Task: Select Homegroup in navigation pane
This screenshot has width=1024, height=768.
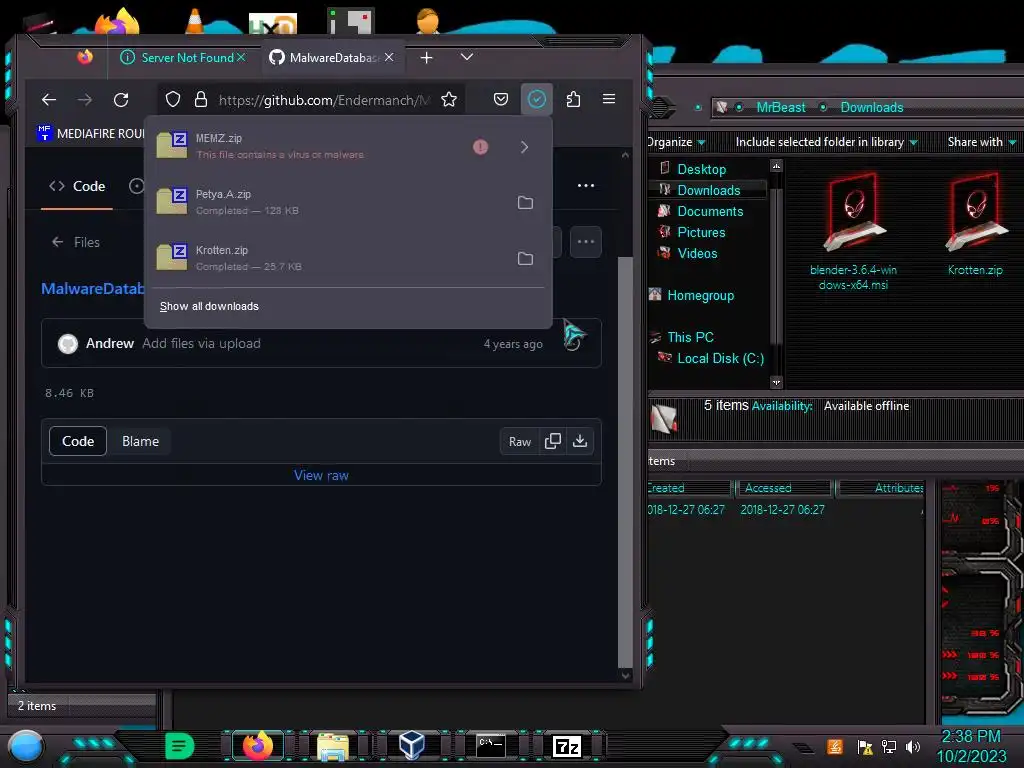Action: click(700, 295)
